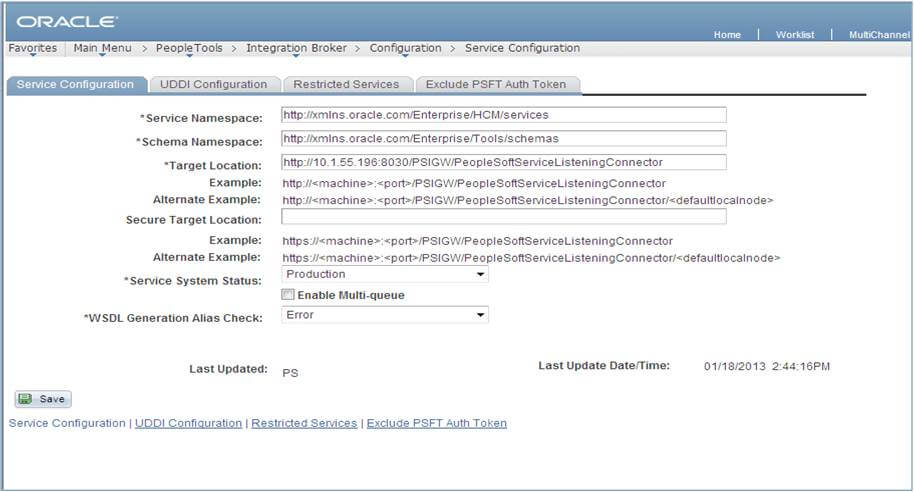Click the https Example URL under Secure Target Location

tap(477, 241)
